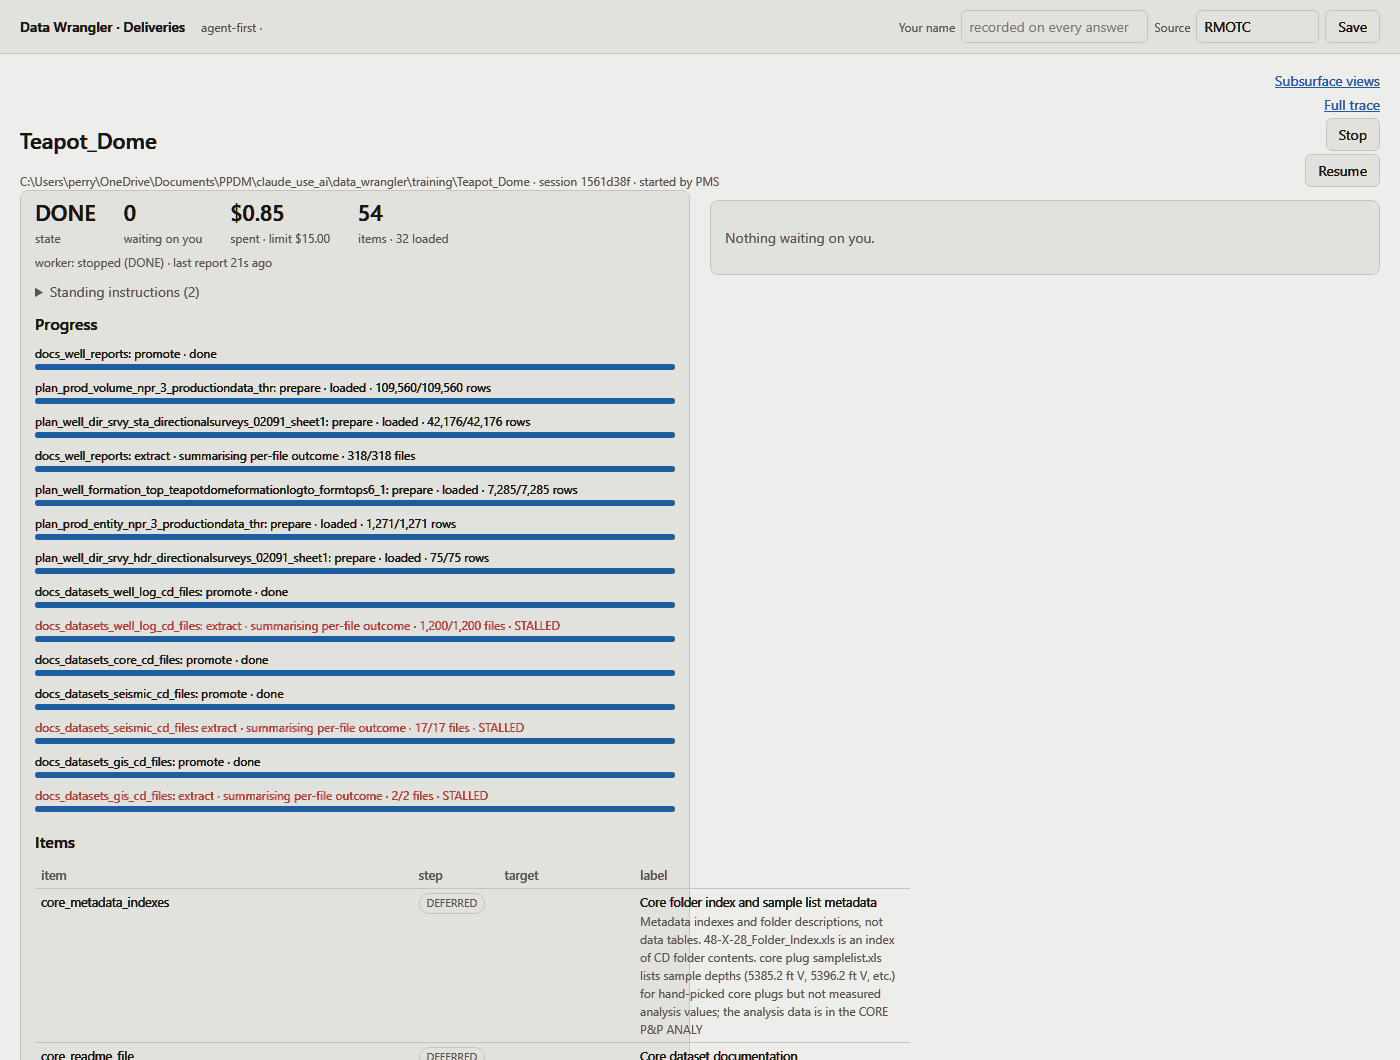Click the docs_well_reports promote progress bar
The height and width of the screenshot is (1060, 1400).
(x=355, y=367)
